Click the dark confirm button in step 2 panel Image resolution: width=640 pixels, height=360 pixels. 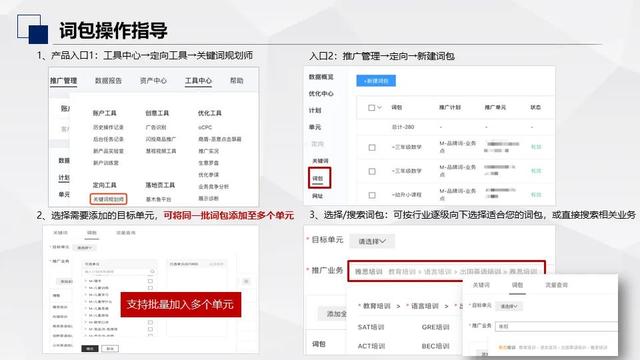click(90, 348)
